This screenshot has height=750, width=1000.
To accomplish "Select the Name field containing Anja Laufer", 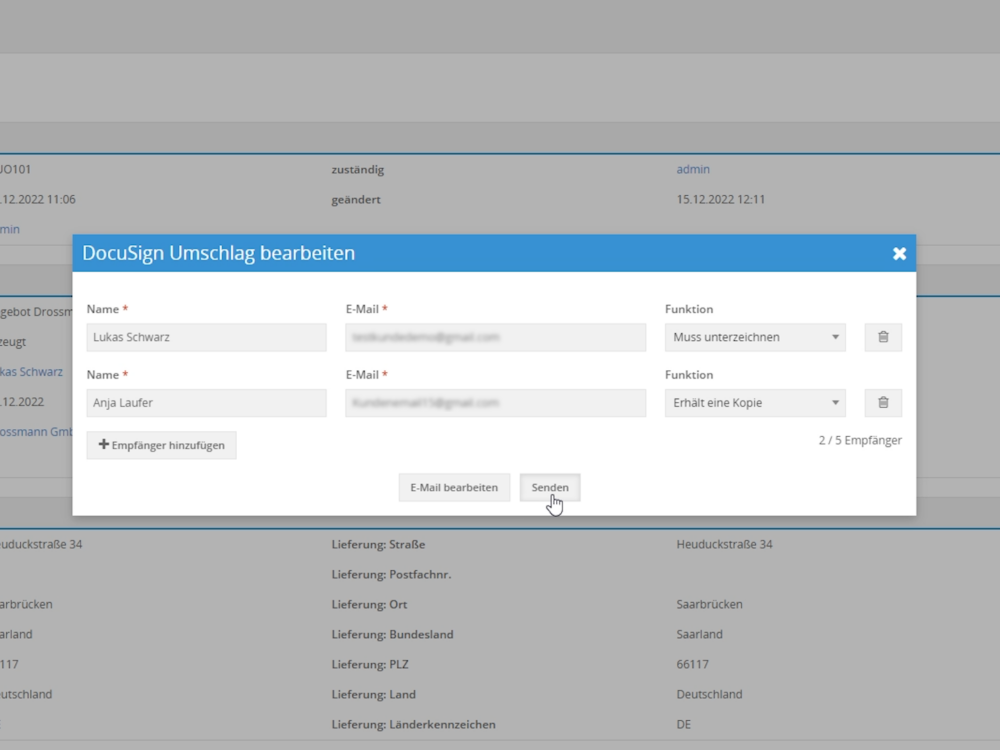I will [206, 403].
